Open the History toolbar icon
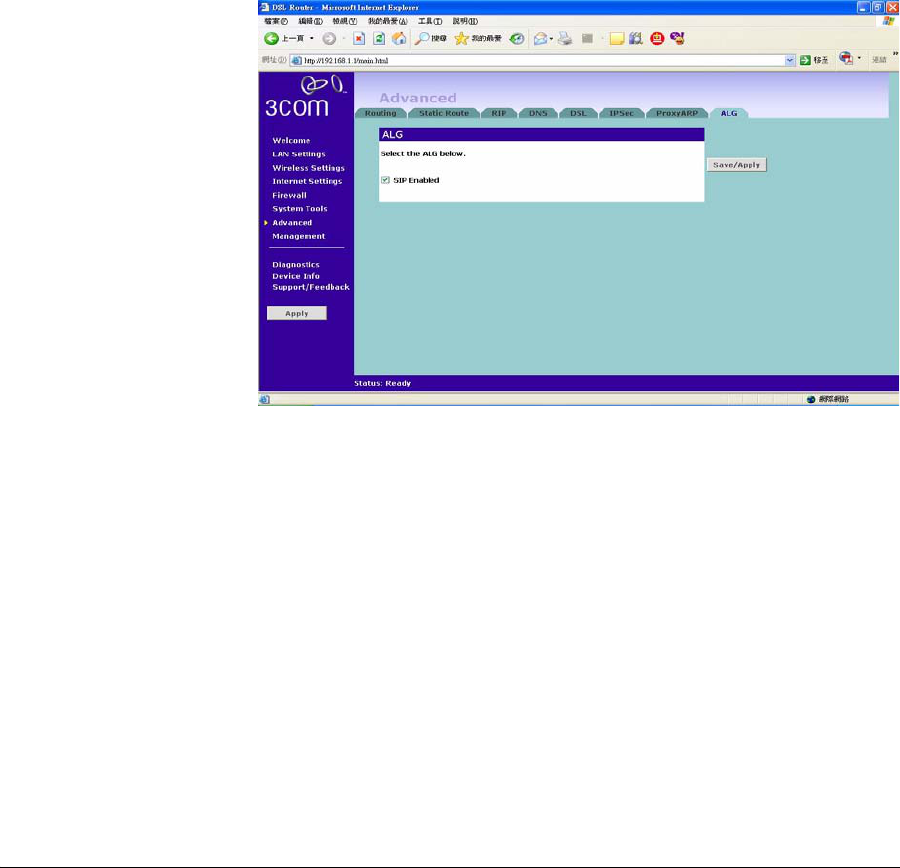This screenshot has width=900, height=868. 517,38
